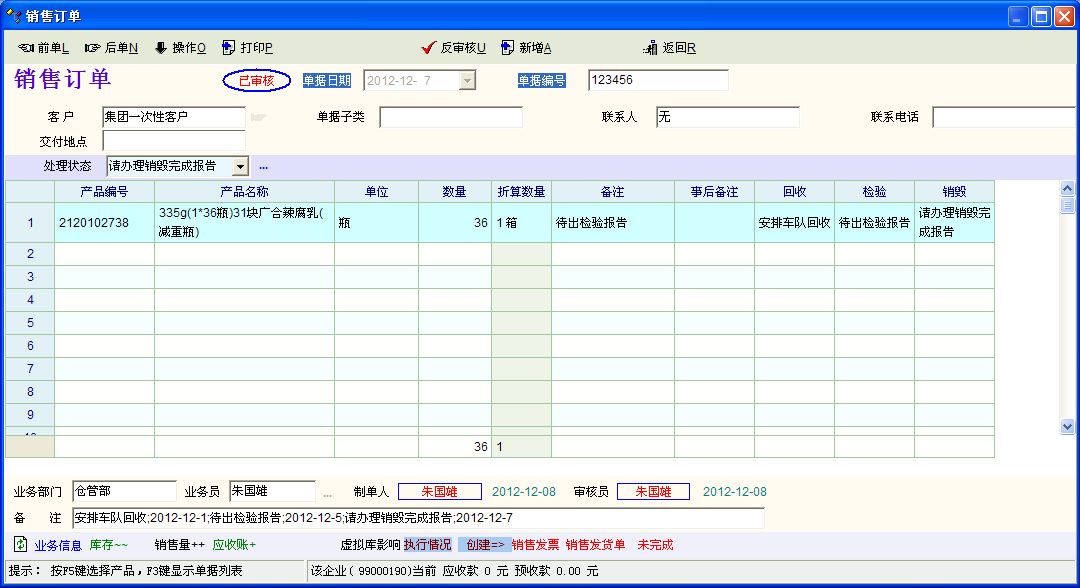
Task: Click the 创建=> button
Action: [485, 545]
